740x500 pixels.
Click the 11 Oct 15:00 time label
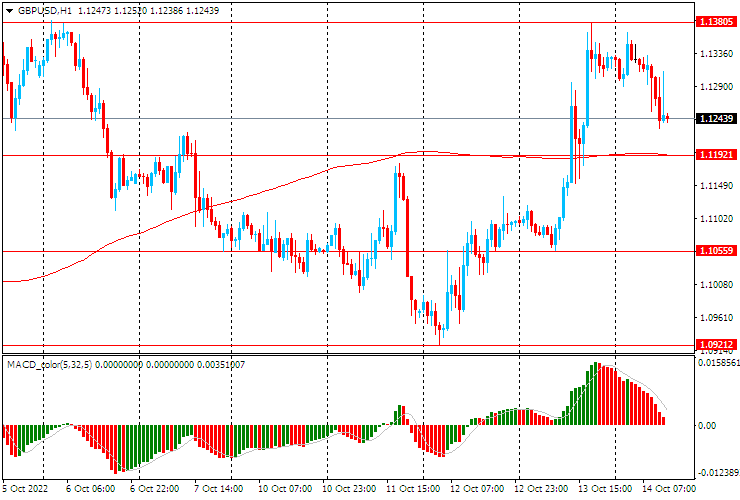(x=413, y=488)
